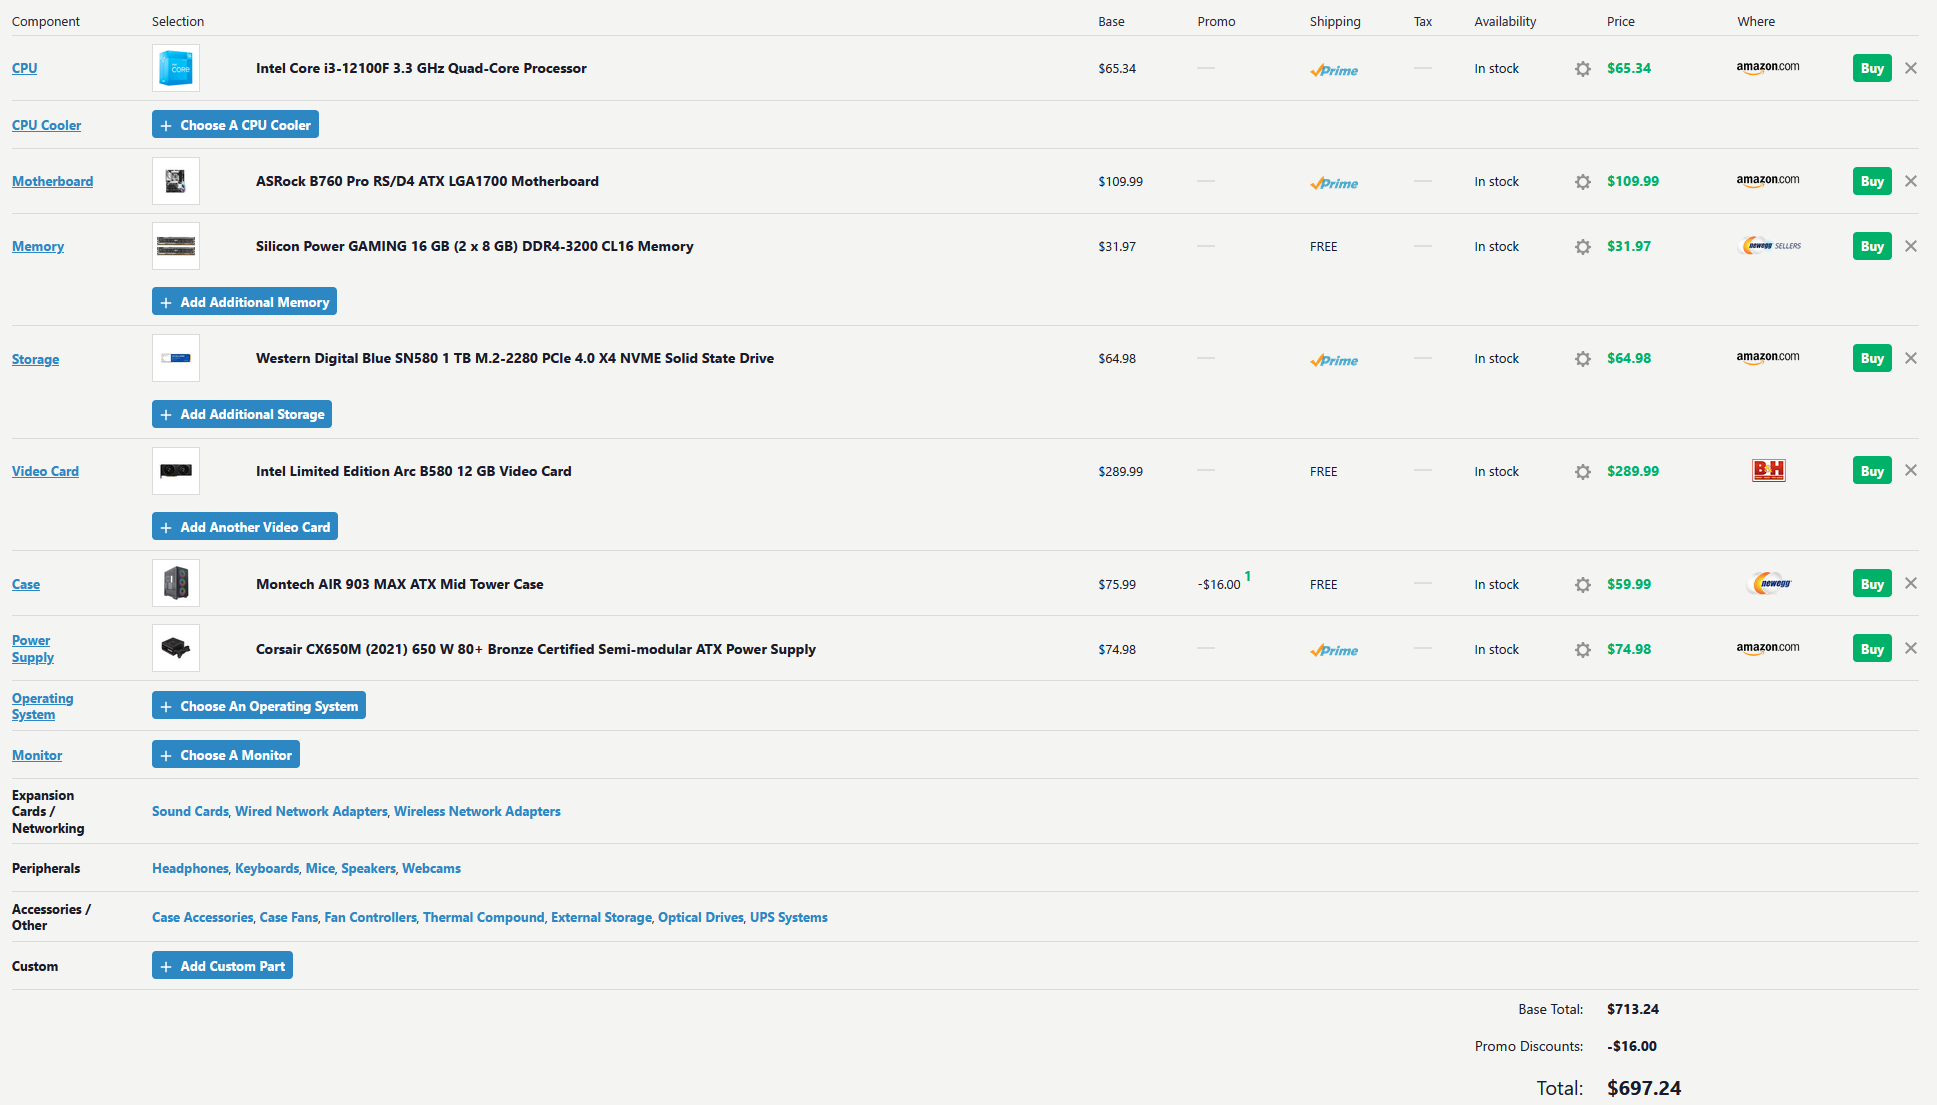Viewport: 1937px width, 1105px height.
Task: Click the Newegg Sellers logo in Memory row
Action: [1771, 246]
